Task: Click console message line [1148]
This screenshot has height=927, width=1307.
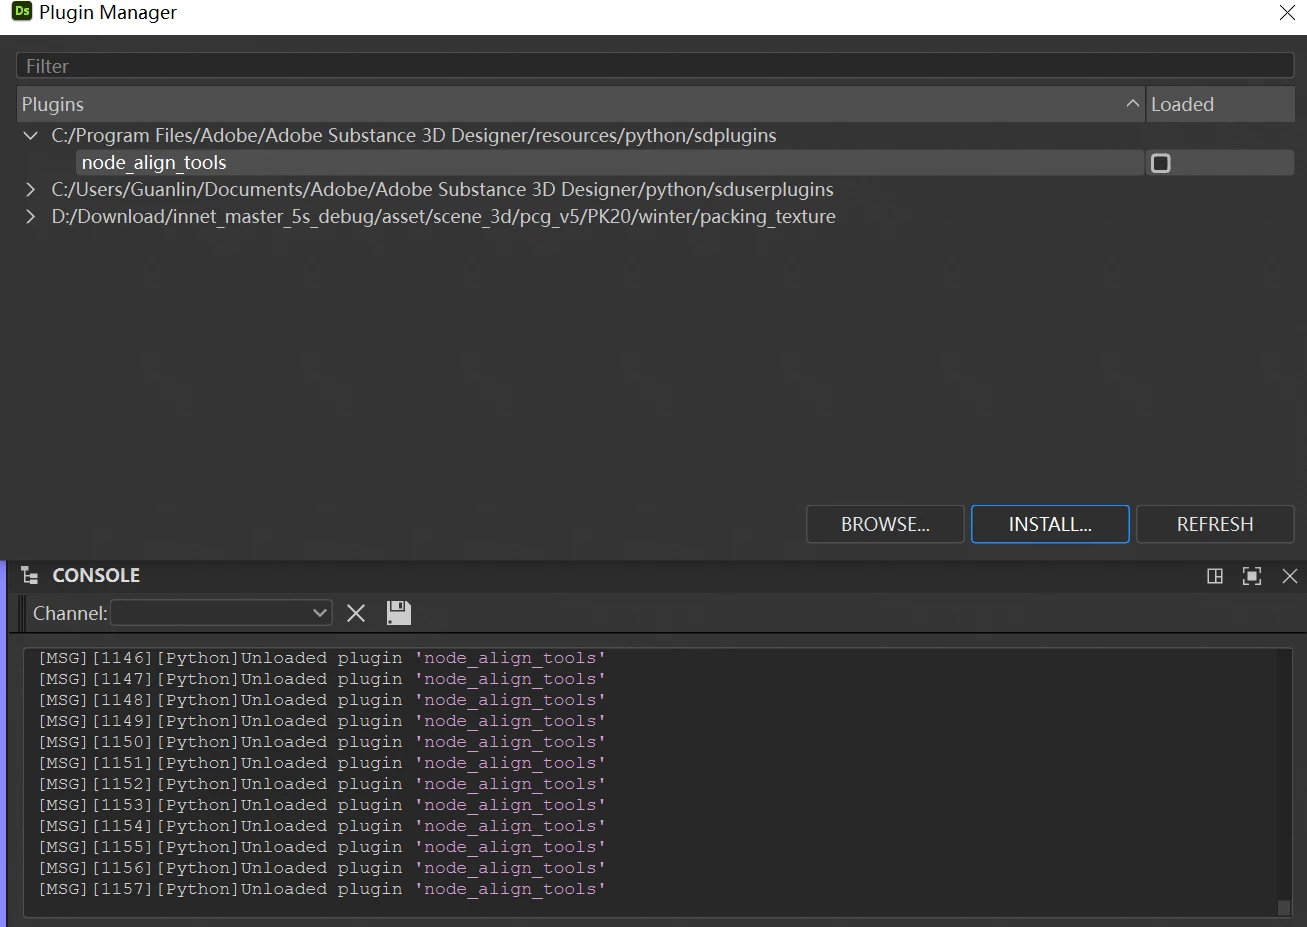Action: pyautogui.click(x=322, y=700)
